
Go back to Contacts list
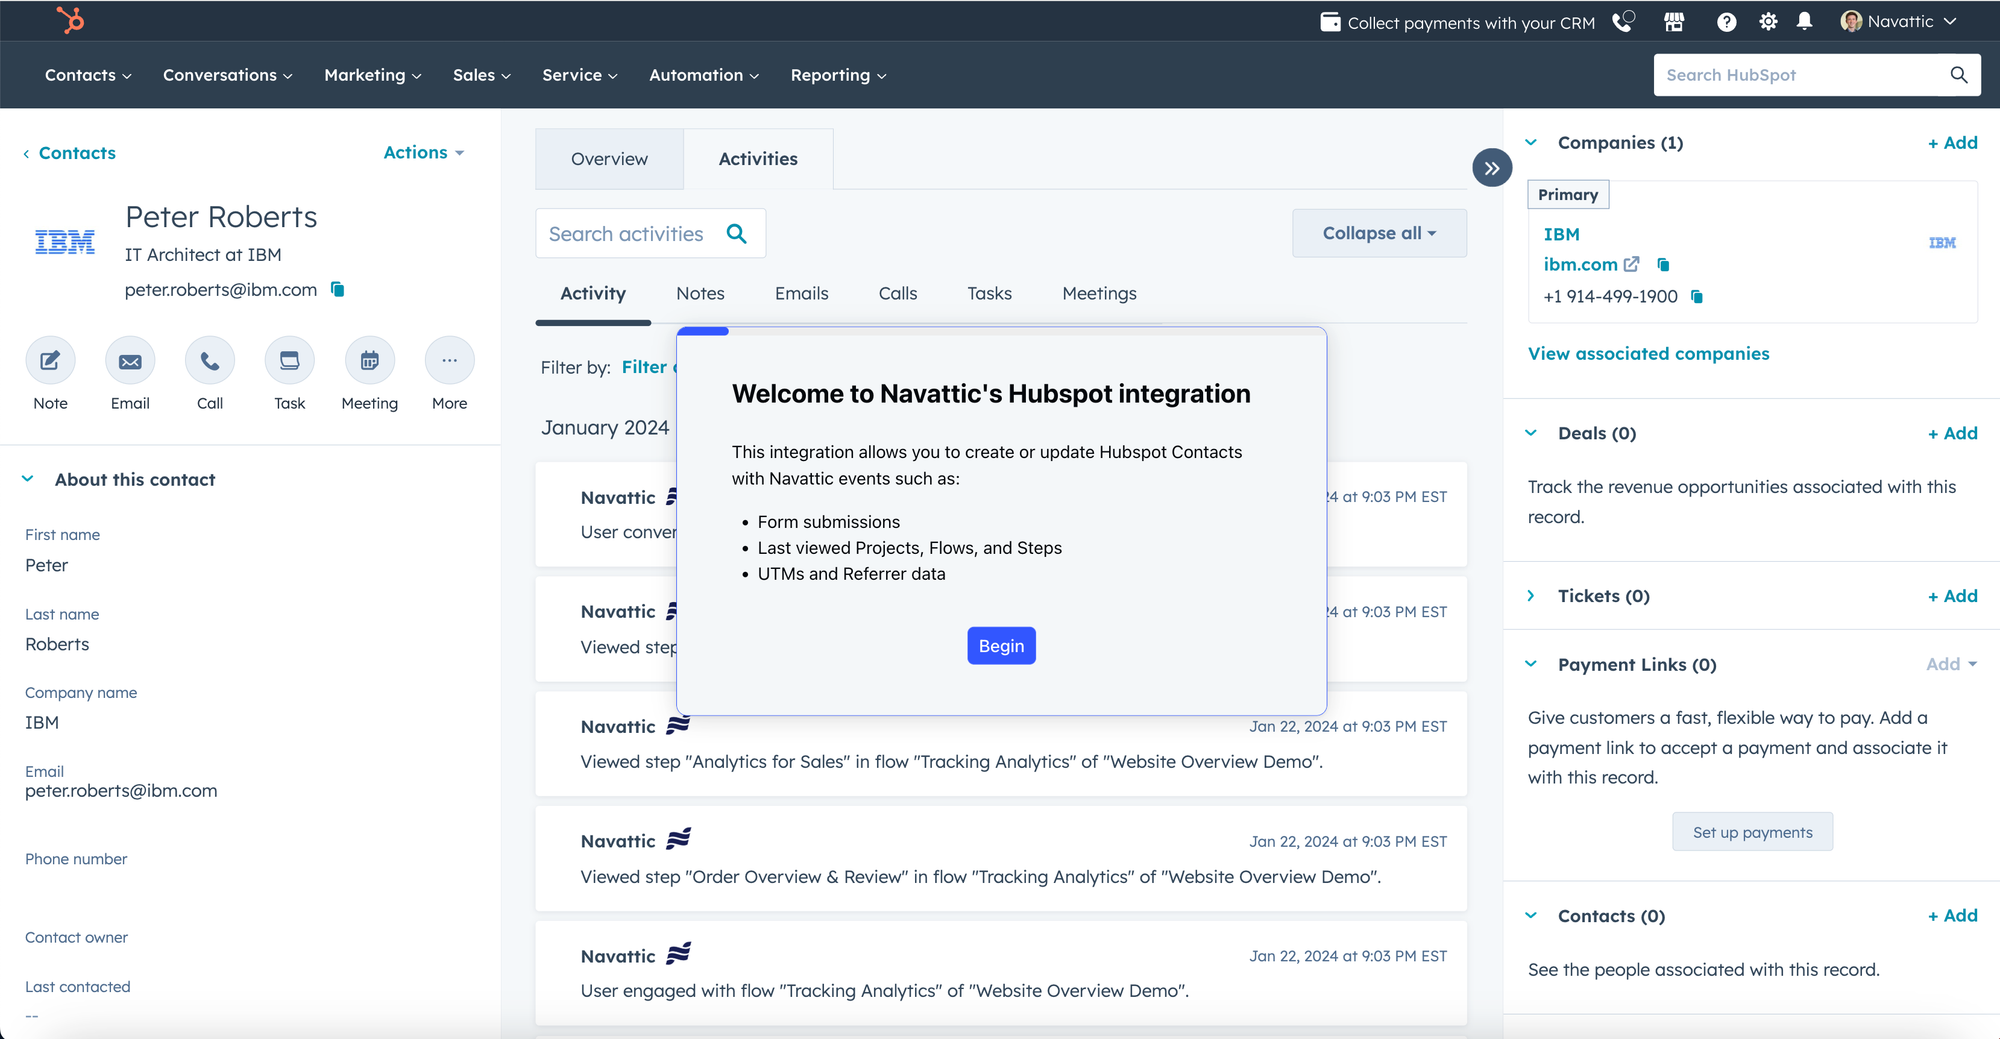point(69,153)
